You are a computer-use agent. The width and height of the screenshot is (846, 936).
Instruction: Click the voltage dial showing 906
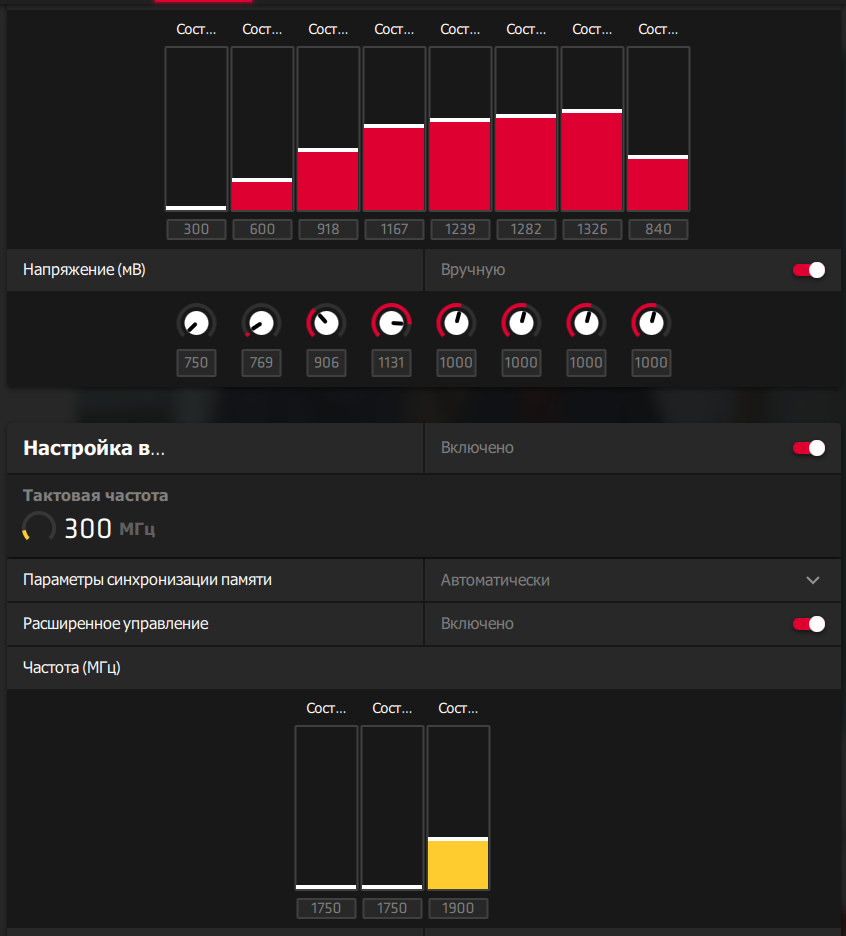[326, 323]
